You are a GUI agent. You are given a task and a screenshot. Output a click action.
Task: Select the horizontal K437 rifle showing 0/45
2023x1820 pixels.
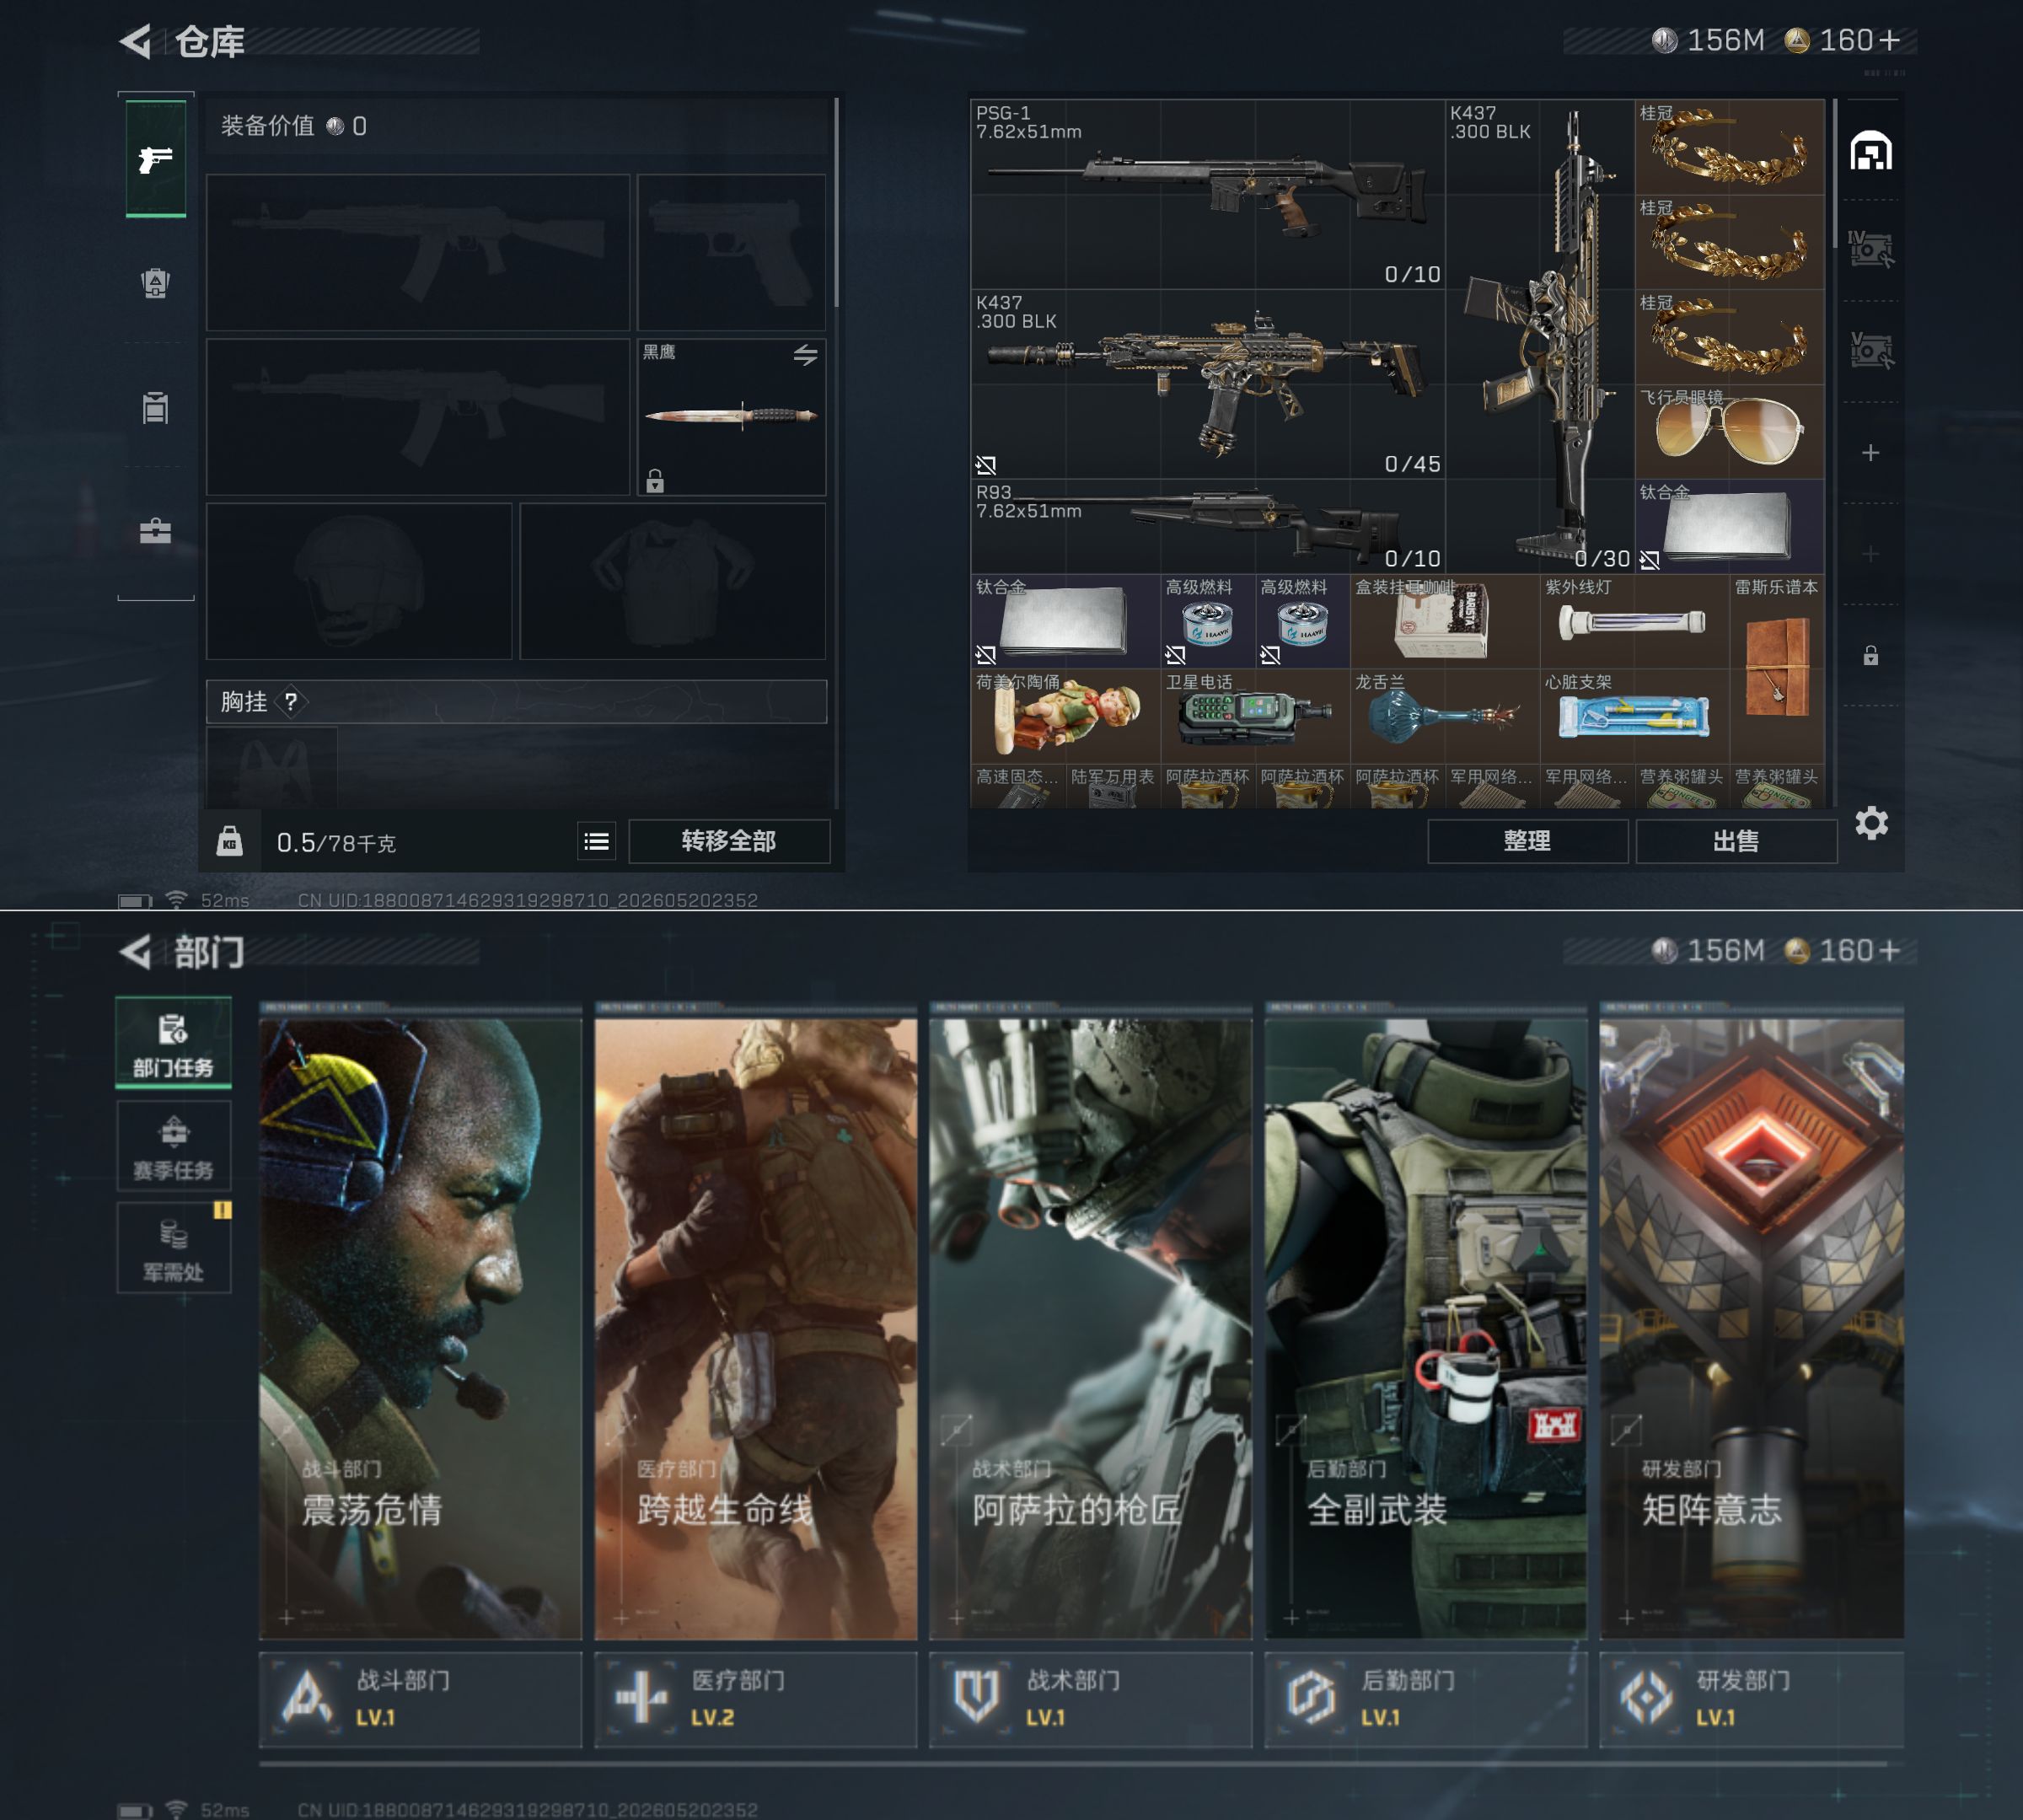pos(1207,384)
